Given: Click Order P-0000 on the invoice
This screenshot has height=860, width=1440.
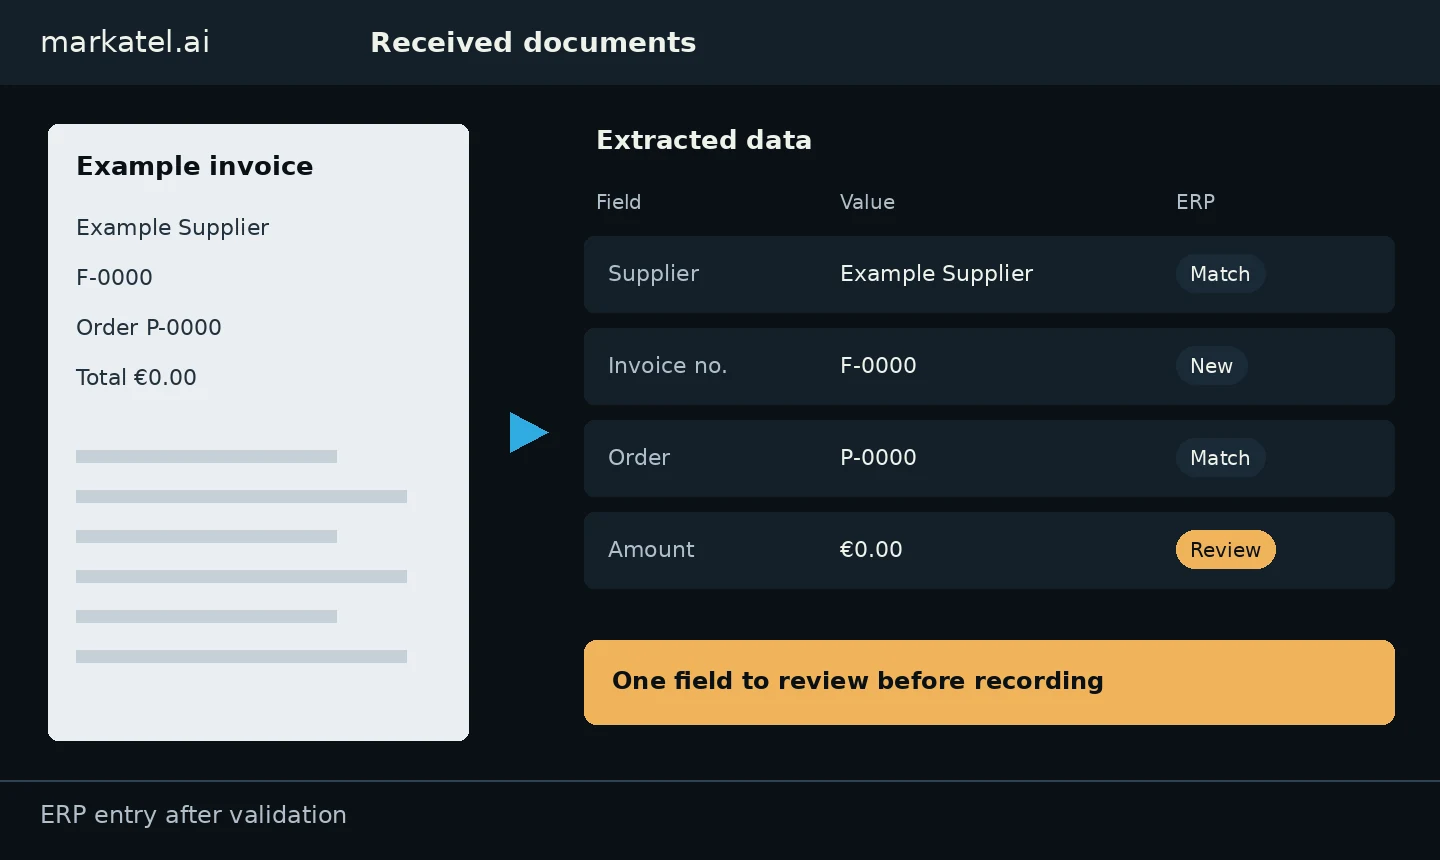Looking at the screenshot, I should click(149, 327).
